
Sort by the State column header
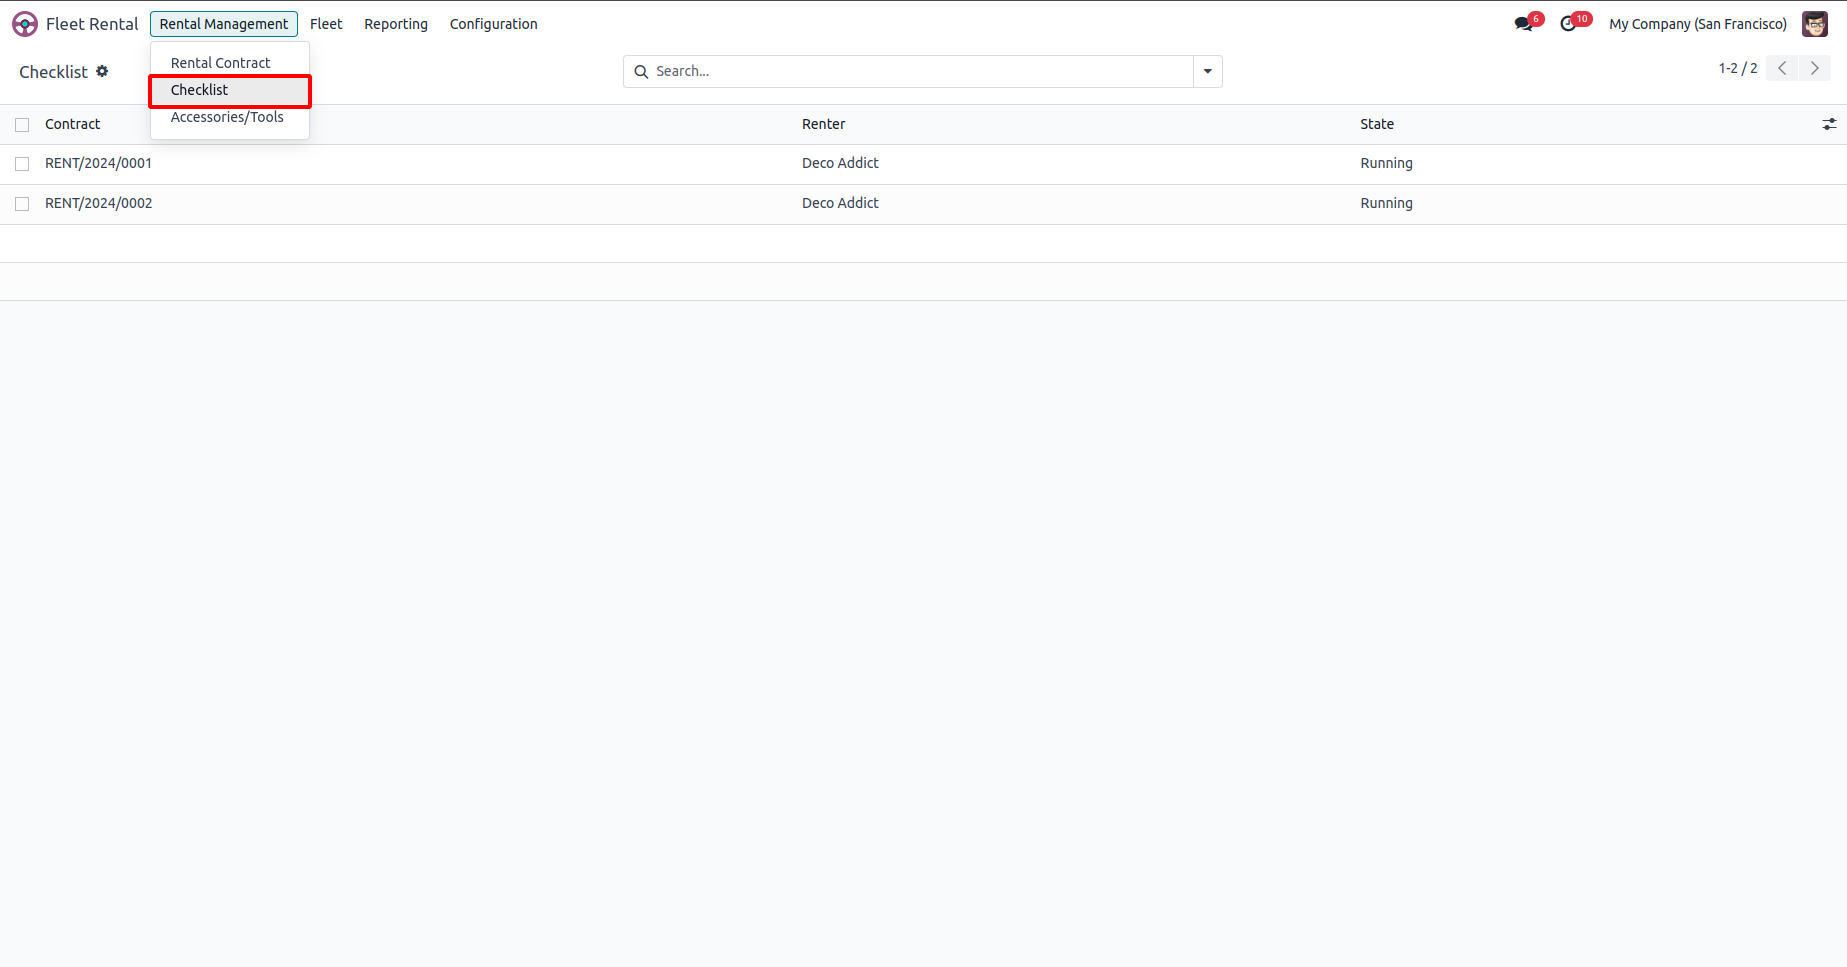(1377, 124)
